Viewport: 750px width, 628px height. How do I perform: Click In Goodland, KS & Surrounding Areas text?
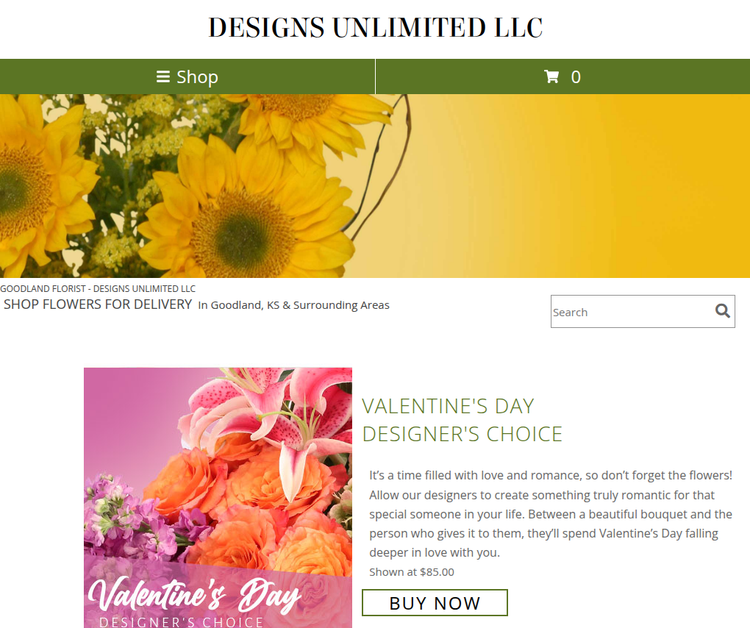294,305
